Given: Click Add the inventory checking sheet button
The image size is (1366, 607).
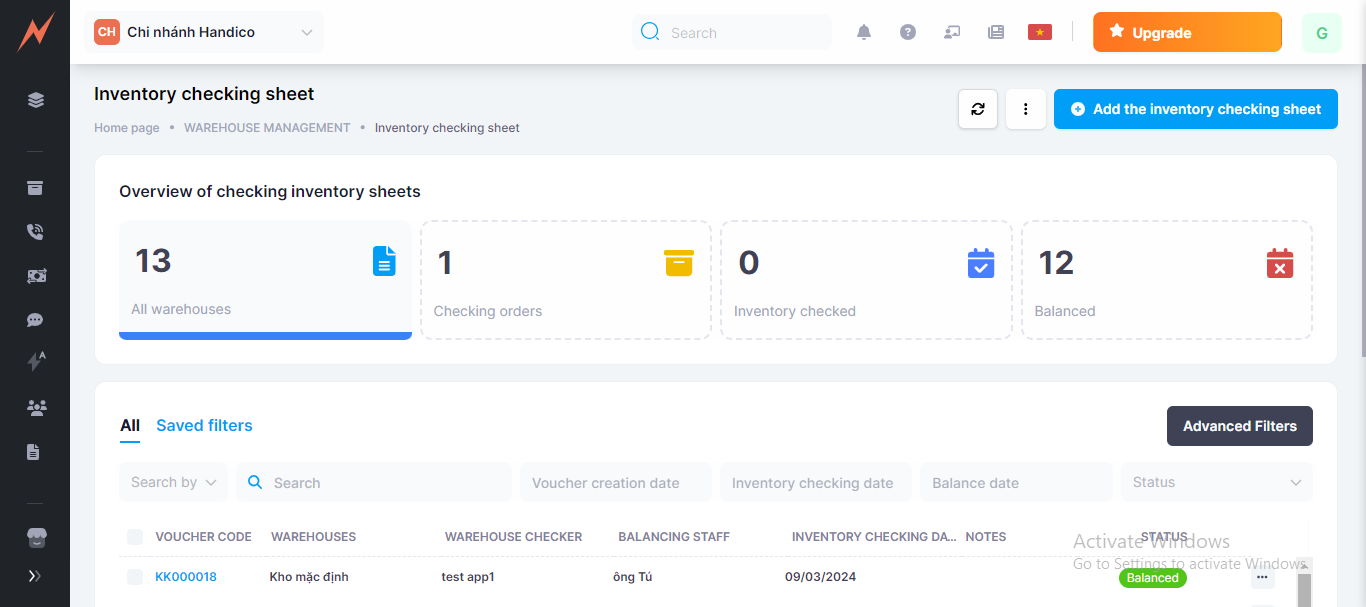Looking at the screenshot, I should tap(1195, 109).
